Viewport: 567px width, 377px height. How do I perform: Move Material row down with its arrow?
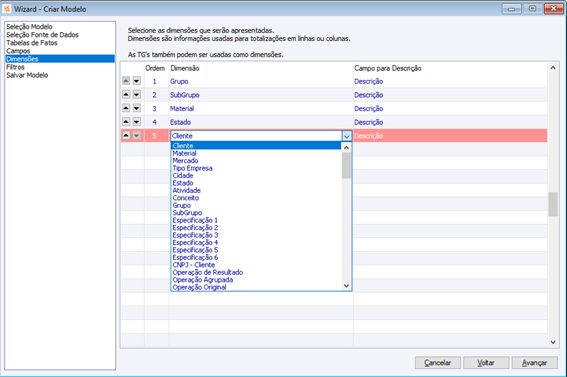point(136,108)
